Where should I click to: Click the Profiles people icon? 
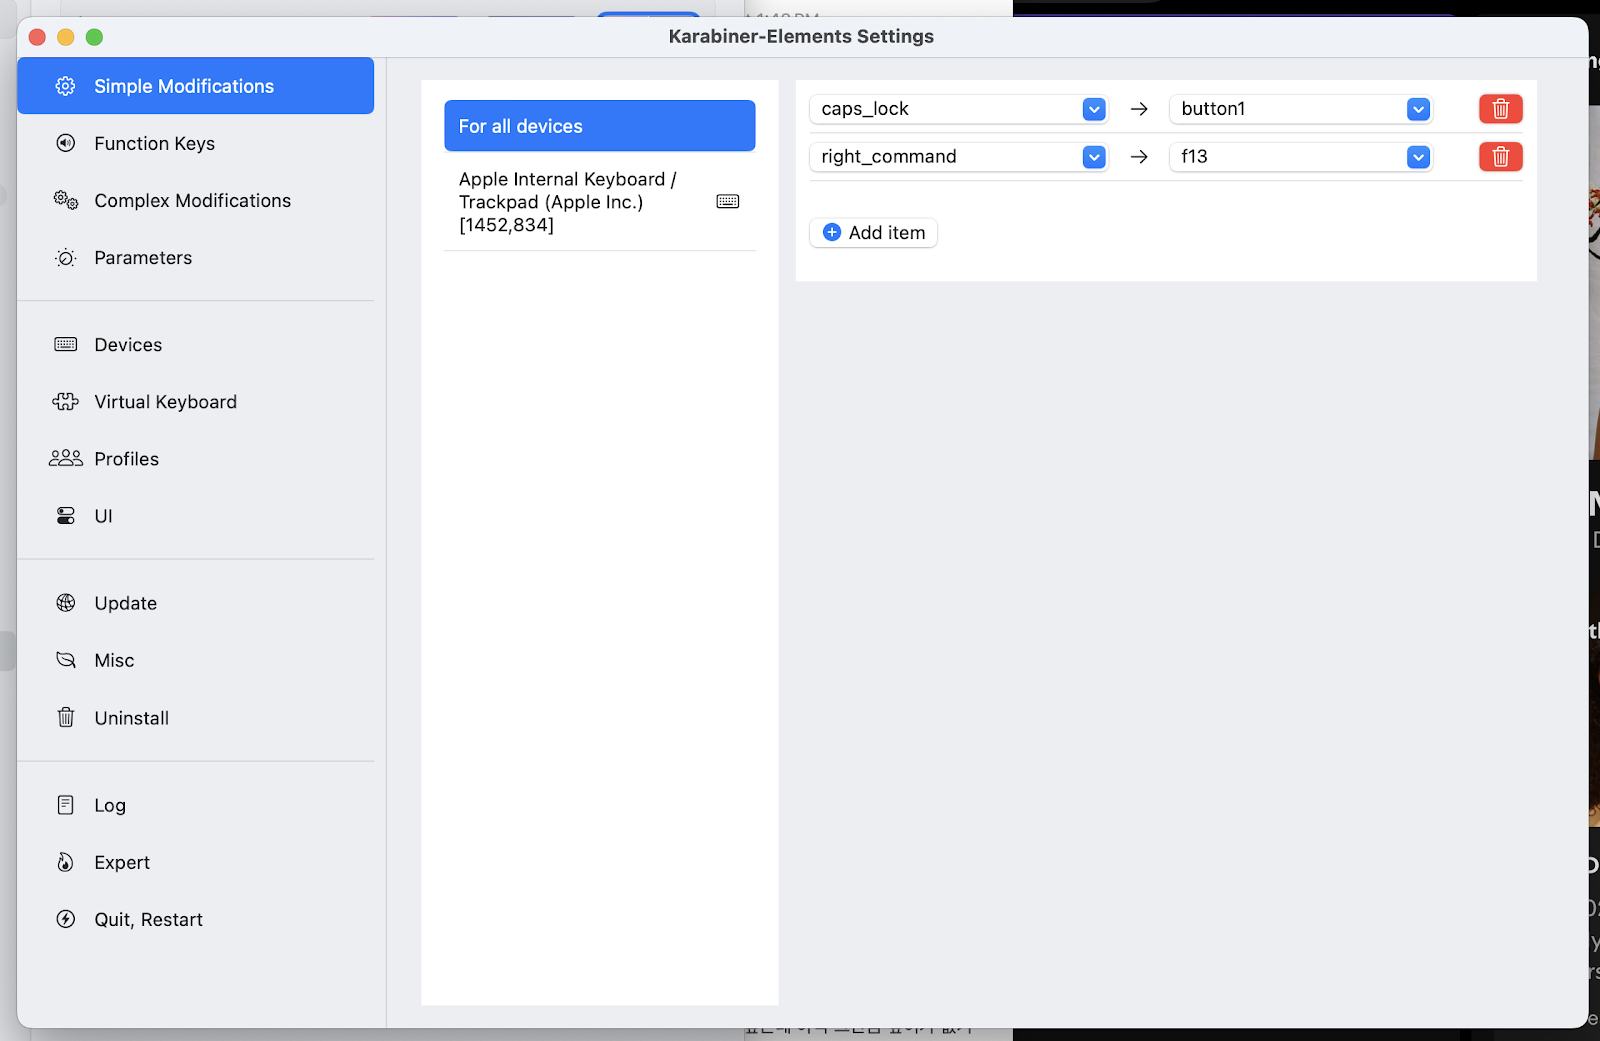tap(65, 458)
